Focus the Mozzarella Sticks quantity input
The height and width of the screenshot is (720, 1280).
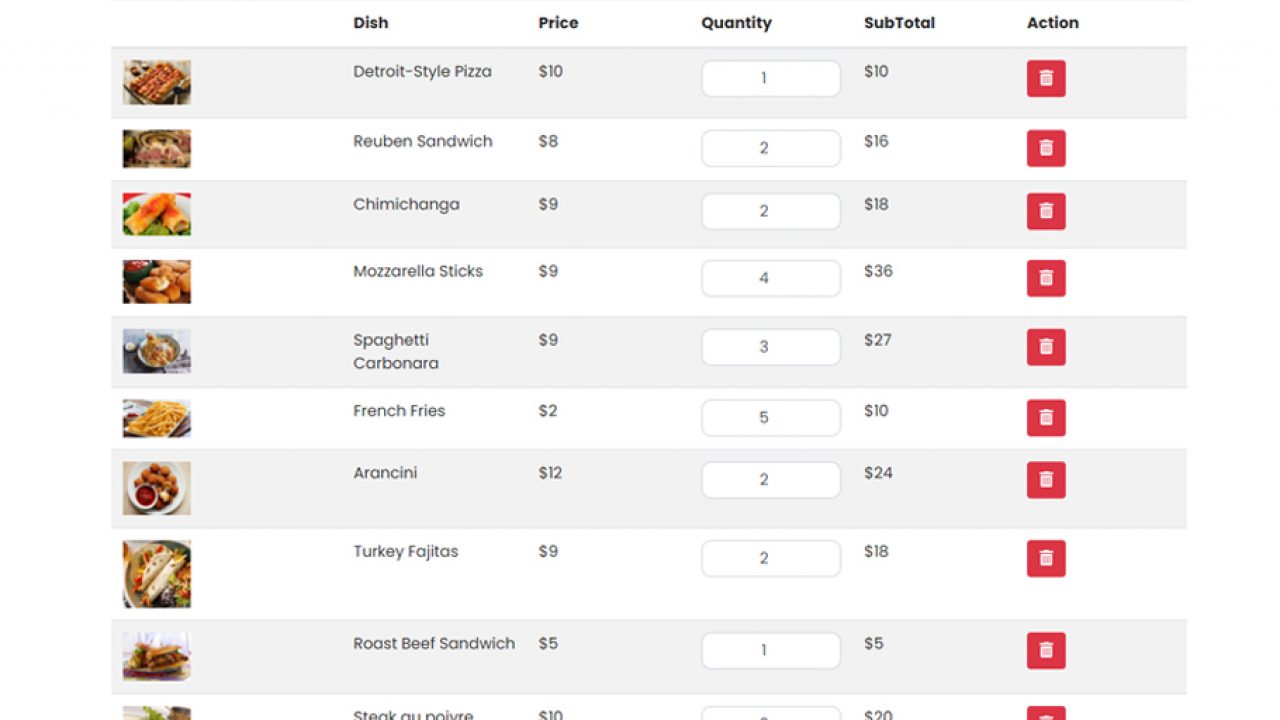[771, 278]
